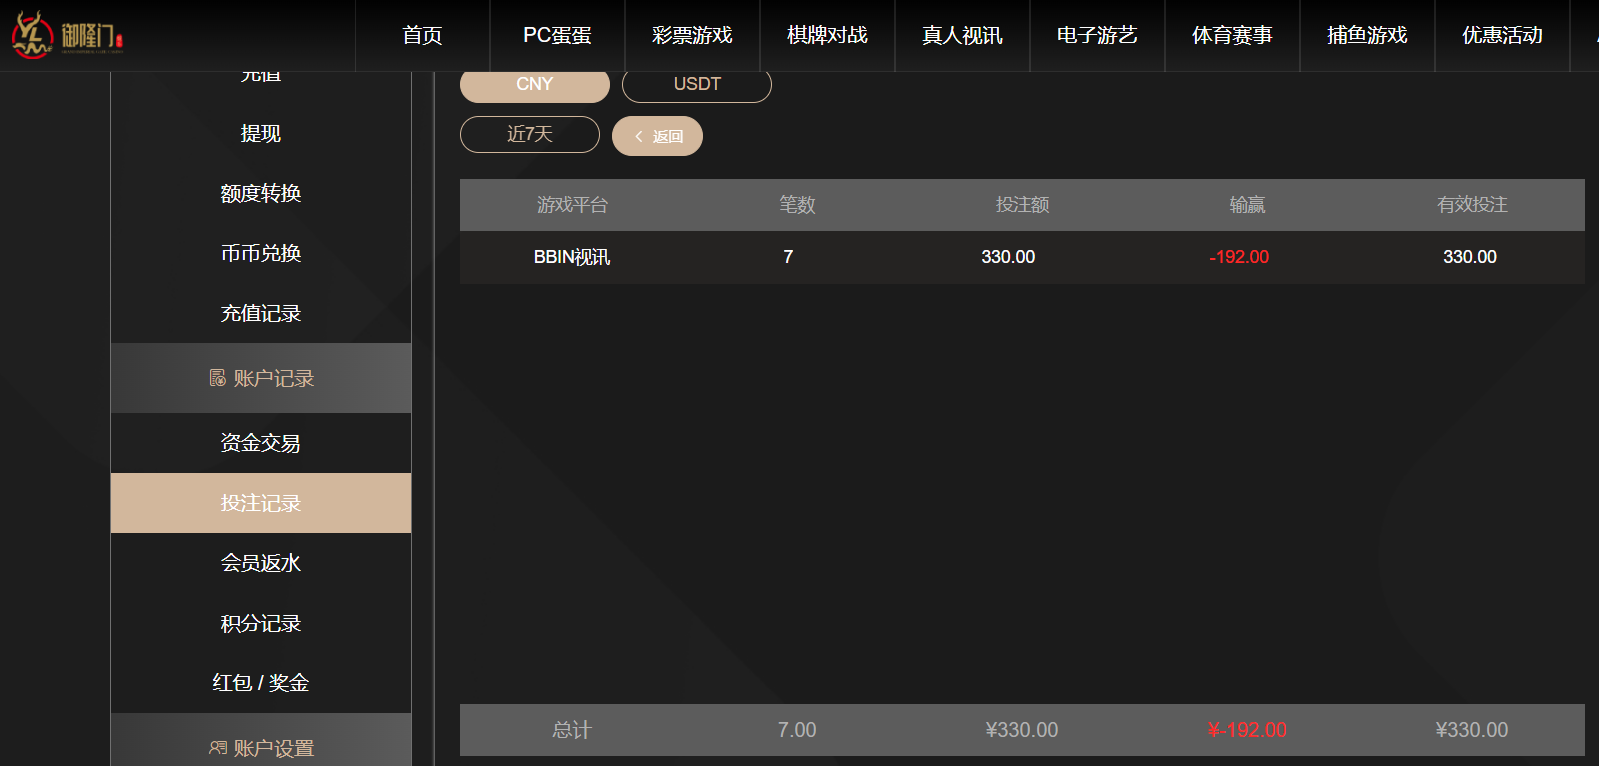Open 资金交易 in sidebar
The height and width of the screenshot is (766, 1599).
pos(261,443)
